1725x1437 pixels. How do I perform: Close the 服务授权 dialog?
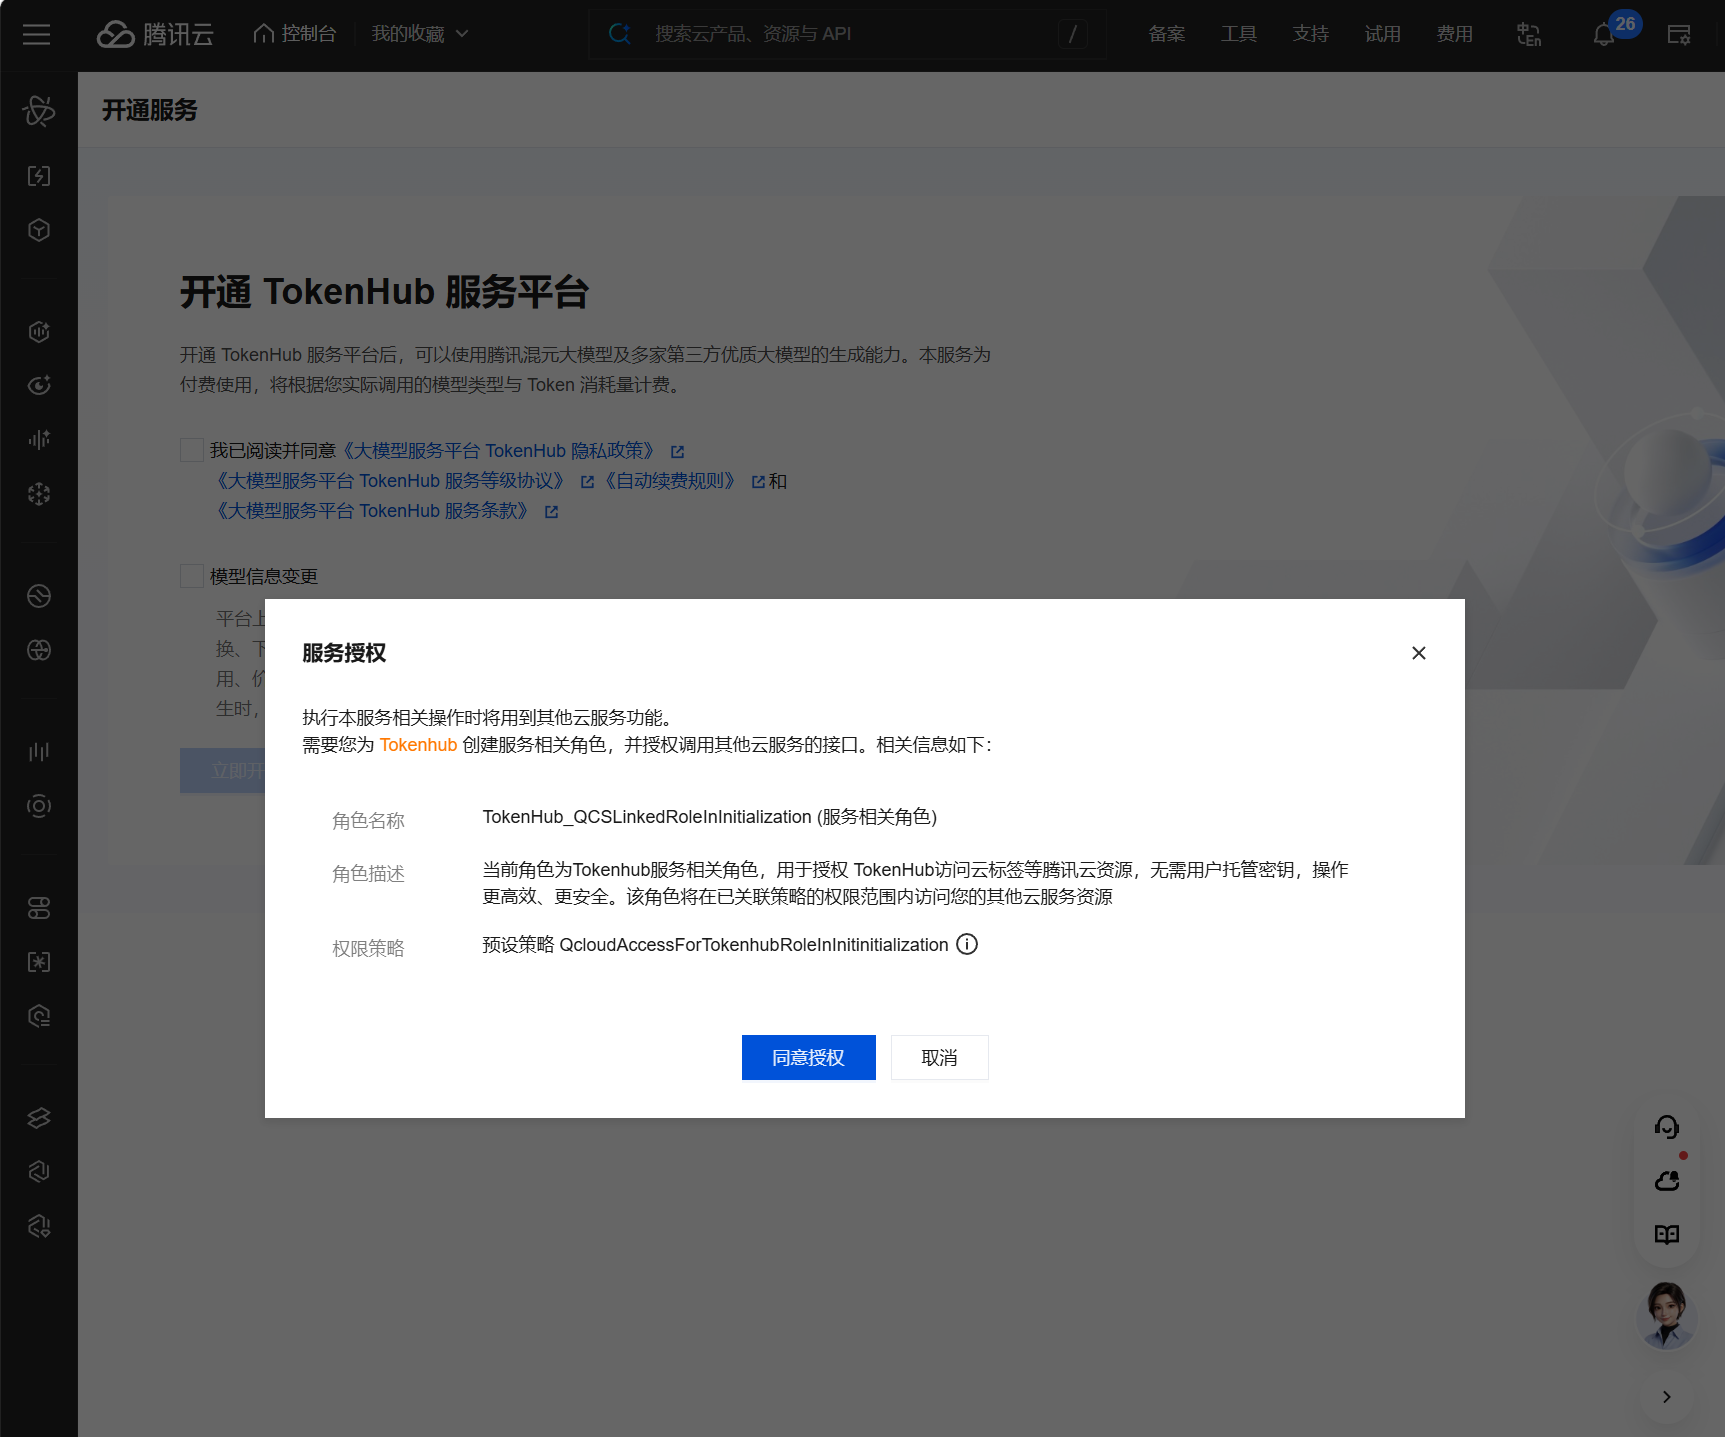[x=1419, y=653]
